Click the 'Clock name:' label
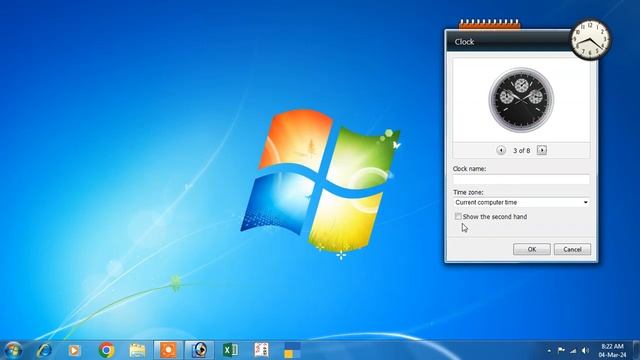Screen dimensions: 640x360 [469, 169]
